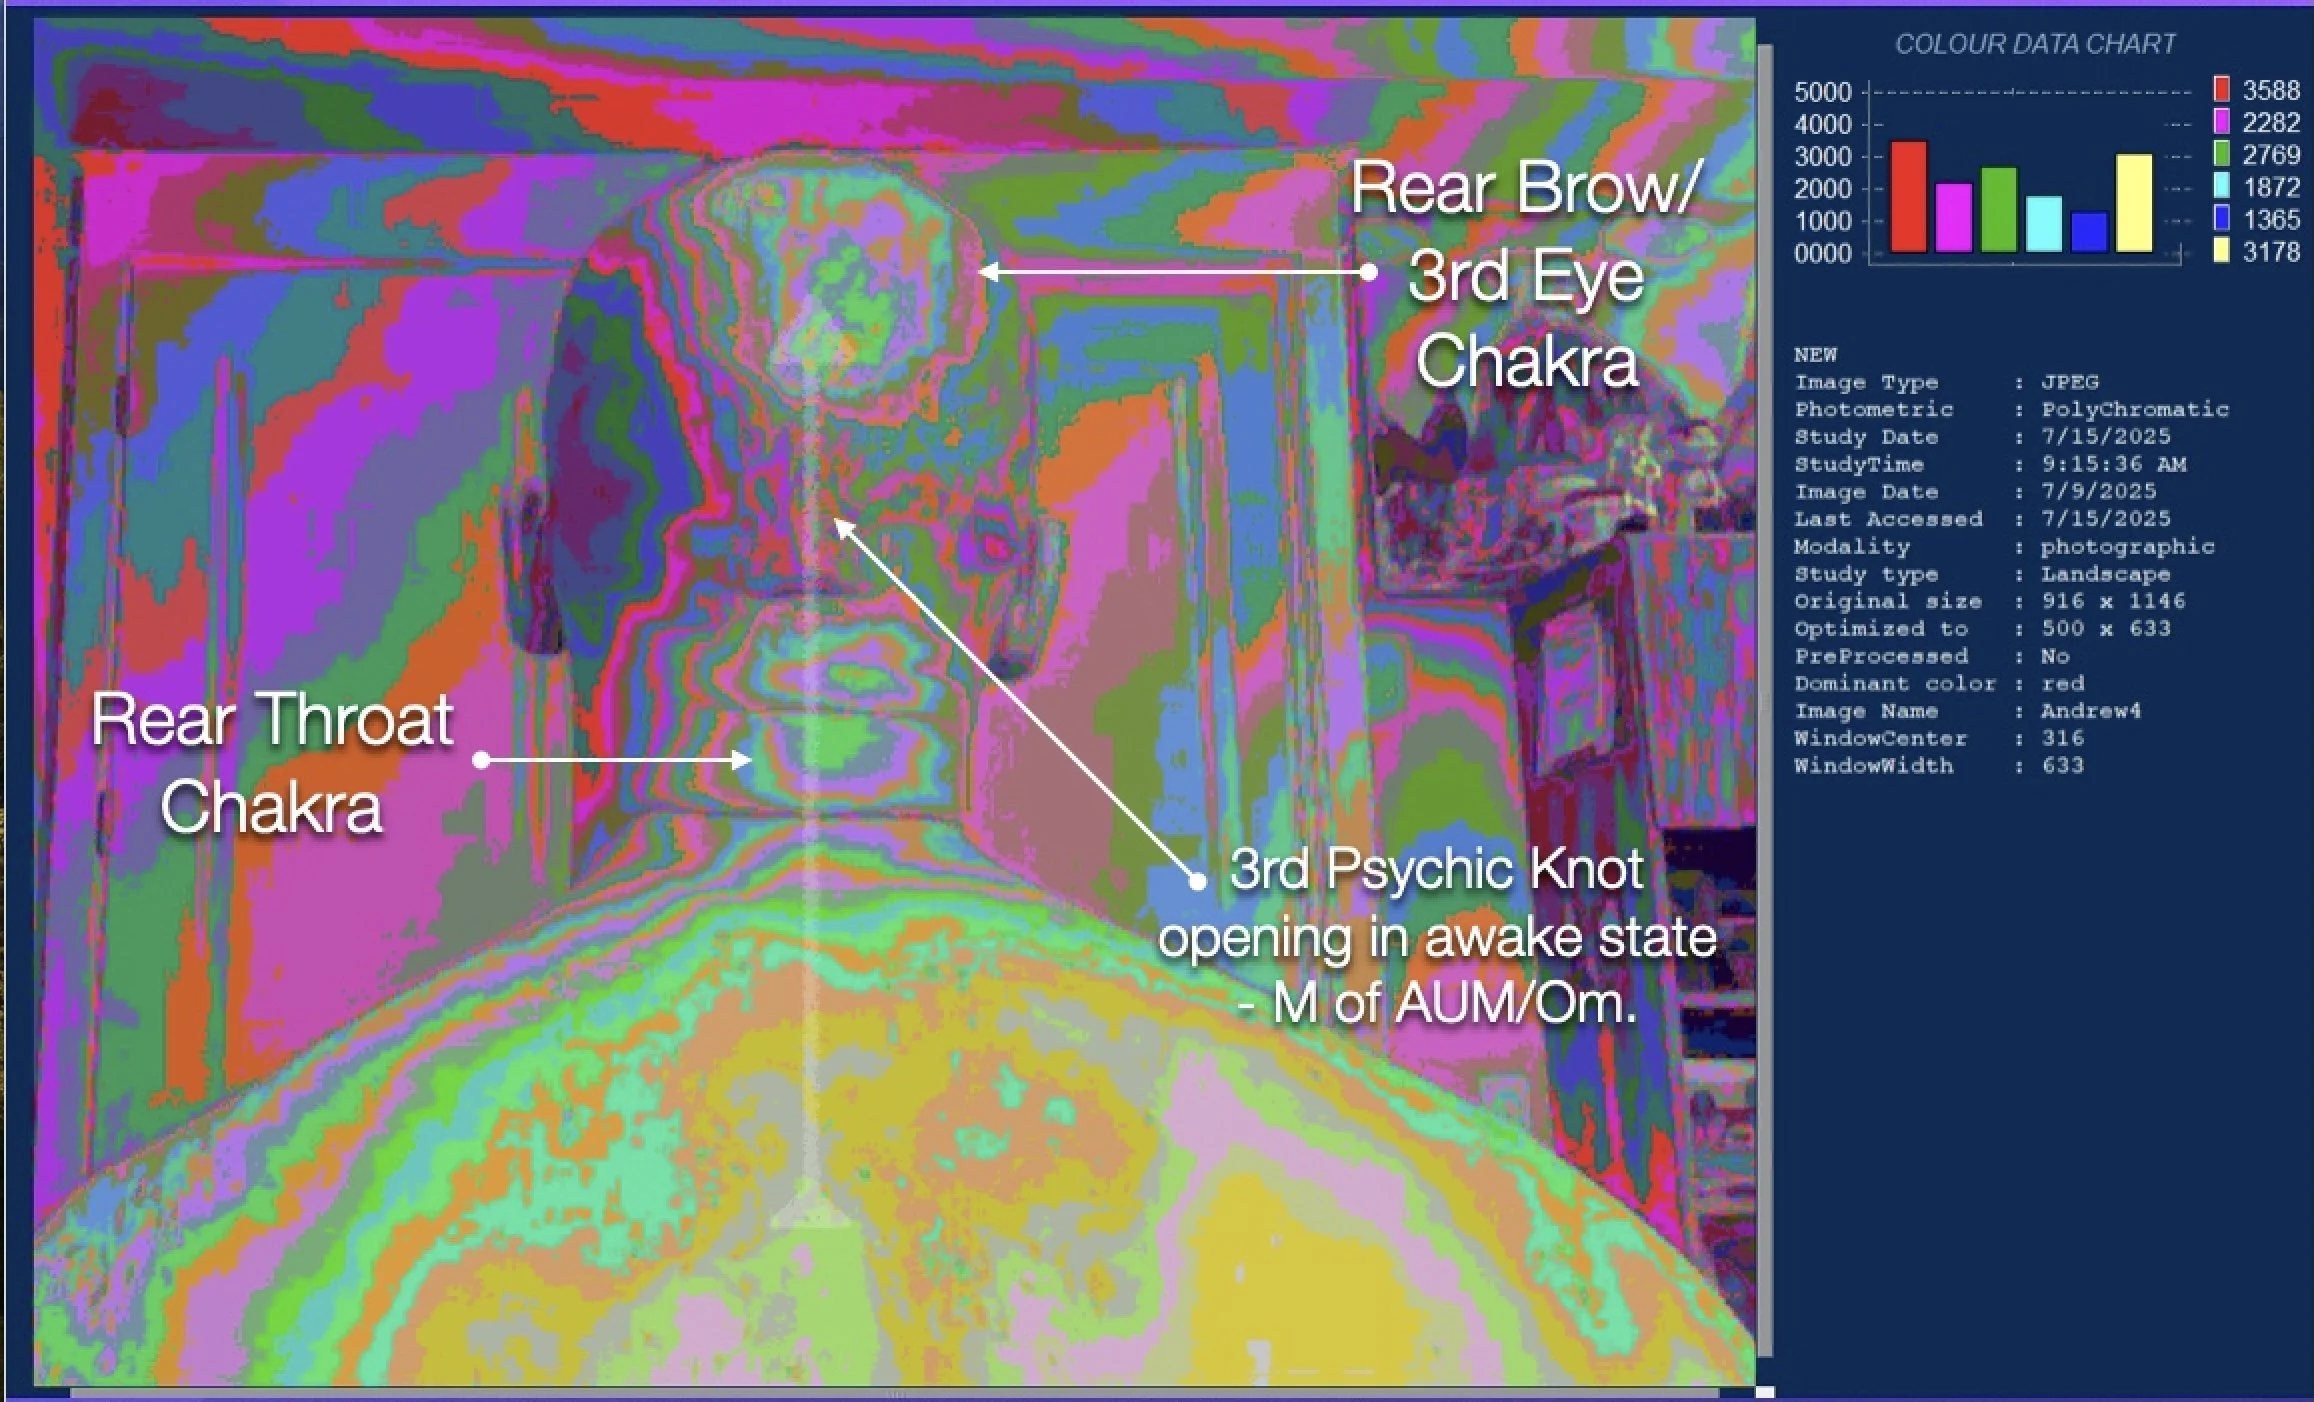
Task: Click the red legend swatch beside 3588
Action: click(x=2221, y=90)
